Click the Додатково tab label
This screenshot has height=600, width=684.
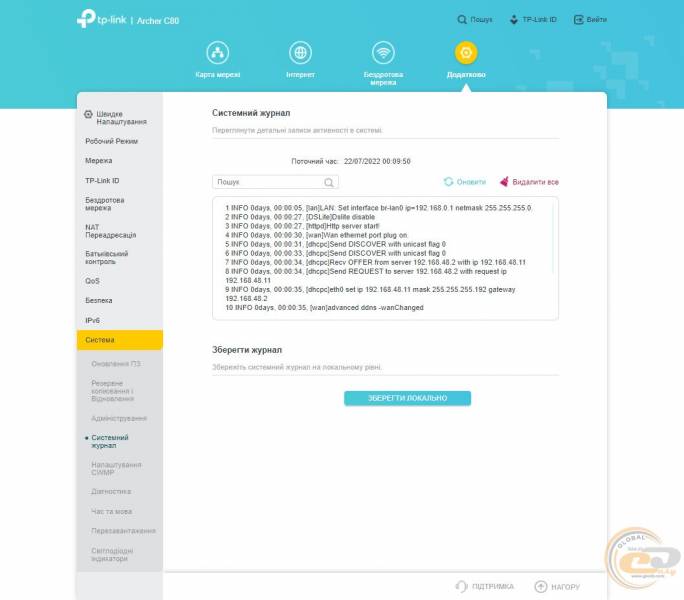pyautogui.click(x=466, y=75)
